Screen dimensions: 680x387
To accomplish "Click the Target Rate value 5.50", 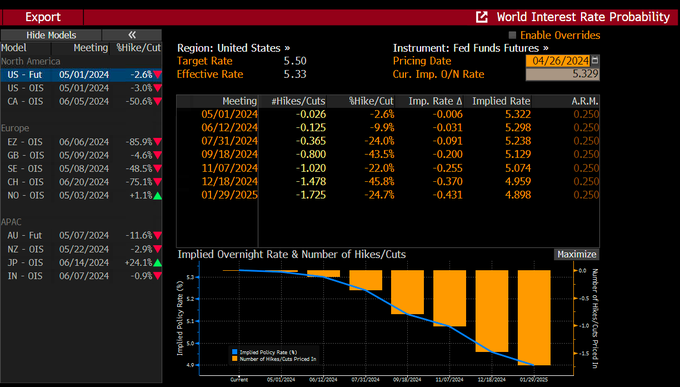I will pyautogui.click(x=295, y=61).
